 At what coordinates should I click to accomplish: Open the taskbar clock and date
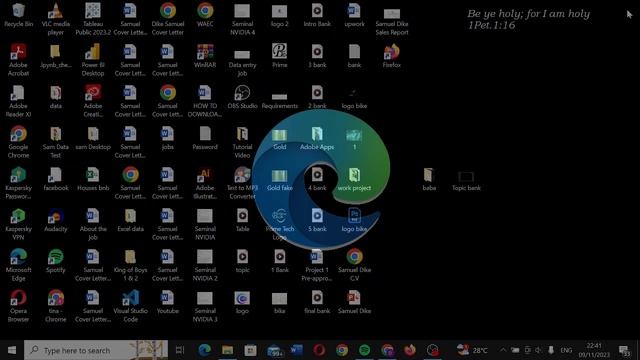point(594,350)
